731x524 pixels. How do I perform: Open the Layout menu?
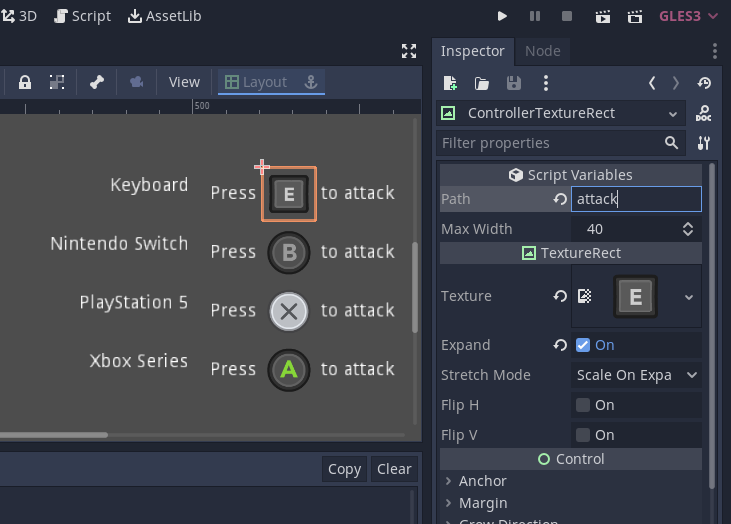(x=256, y=82)
